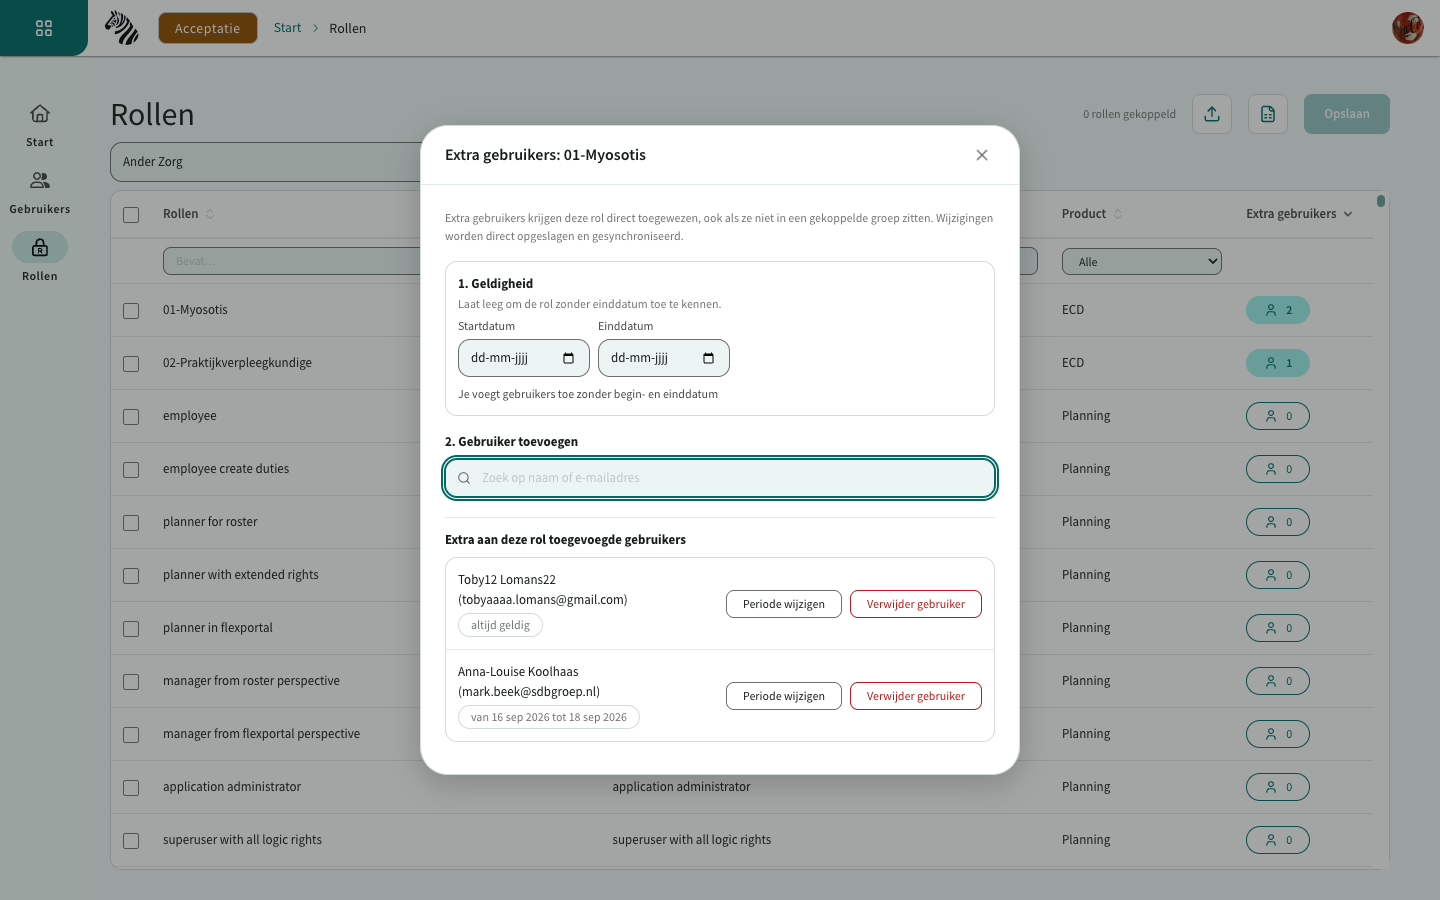
Task: Open extra users badge for superuser row
Action: coord(1278,840)
